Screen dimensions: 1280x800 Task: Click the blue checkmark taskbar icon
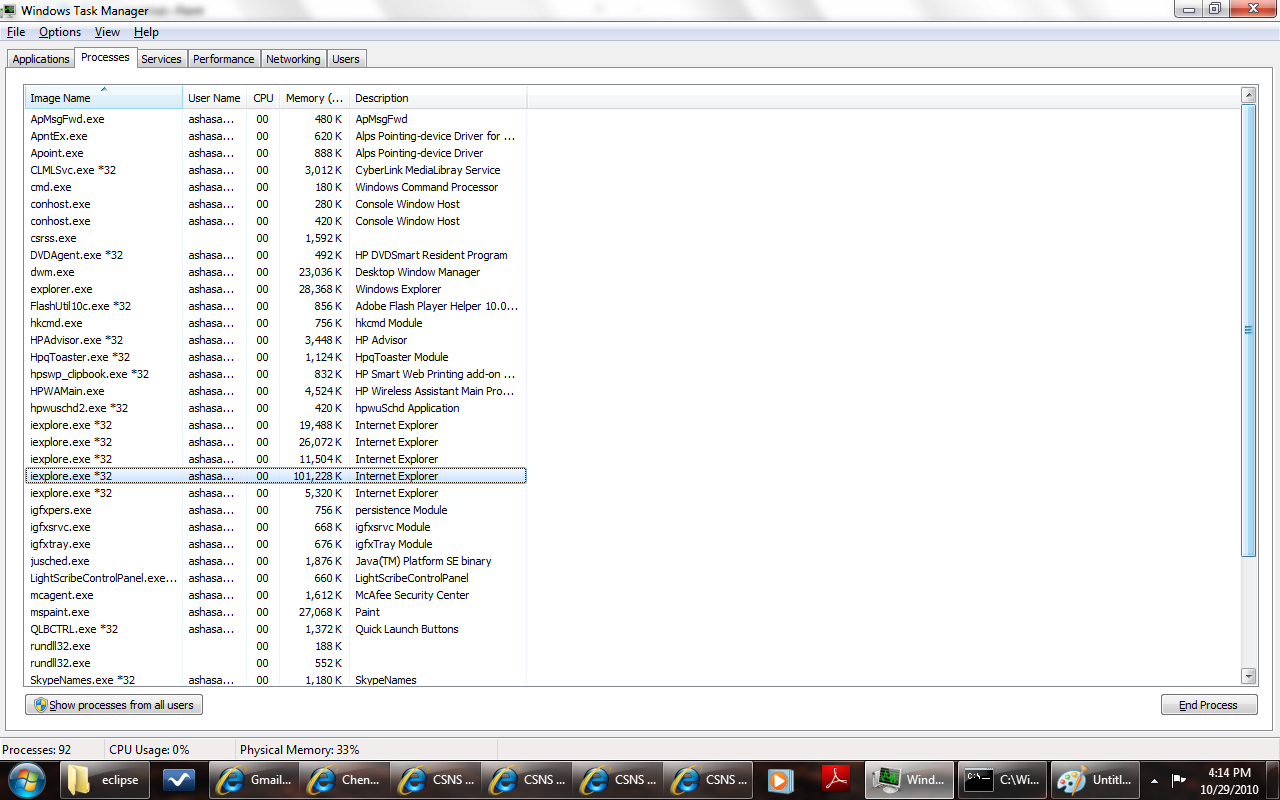point(178,780)
